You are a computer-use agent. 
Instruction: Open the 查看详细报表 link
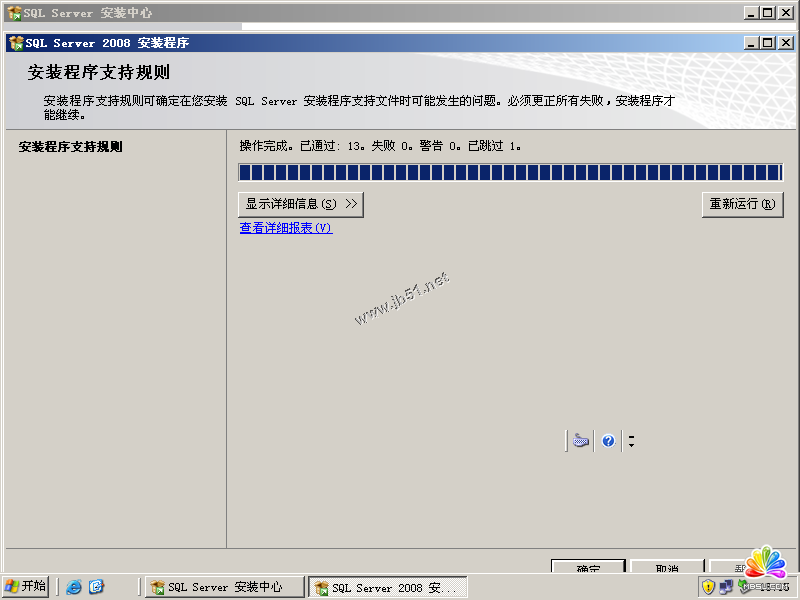click(285, 228)
